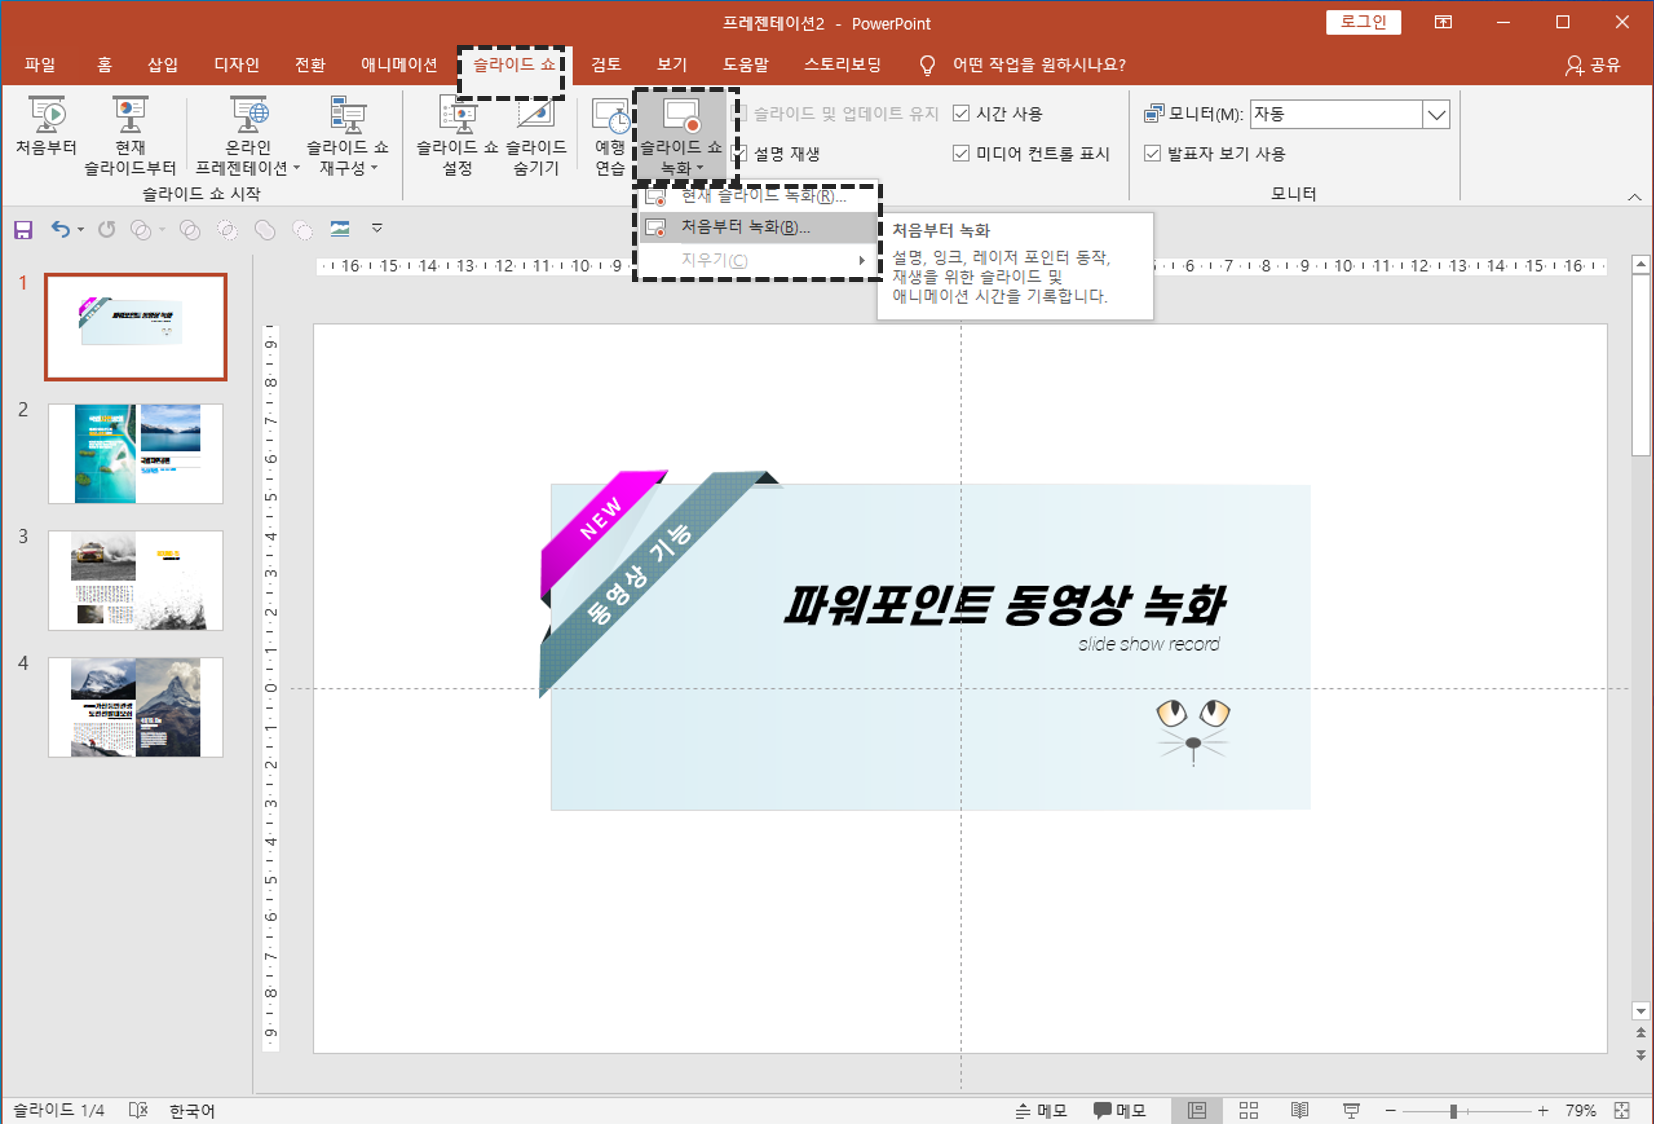Screen dimensions: 1654x1124
Task: Click zoom in plus button
Action: [x=1543, y=1111]
